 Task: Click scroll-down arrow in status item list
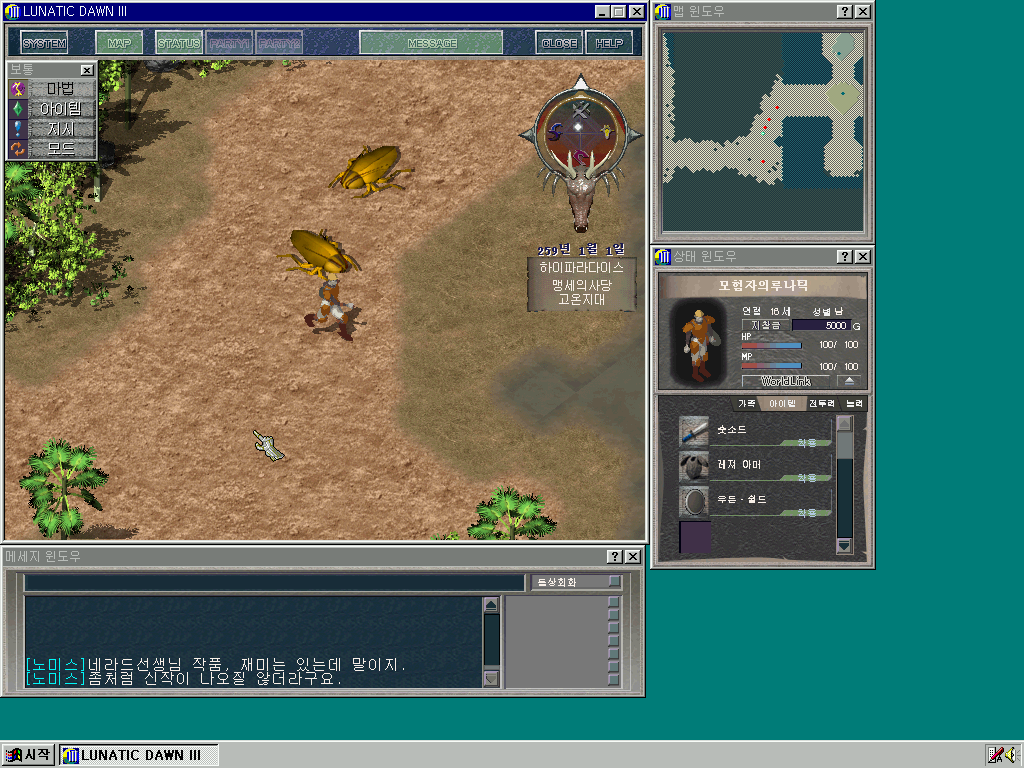(x=844, y=545)
